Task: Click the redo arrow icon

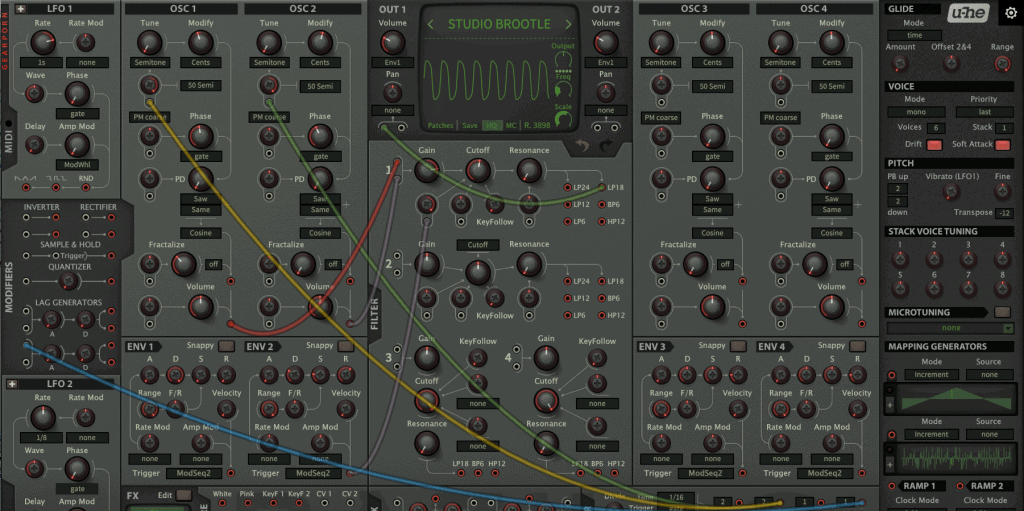Action: click(604, 148)
